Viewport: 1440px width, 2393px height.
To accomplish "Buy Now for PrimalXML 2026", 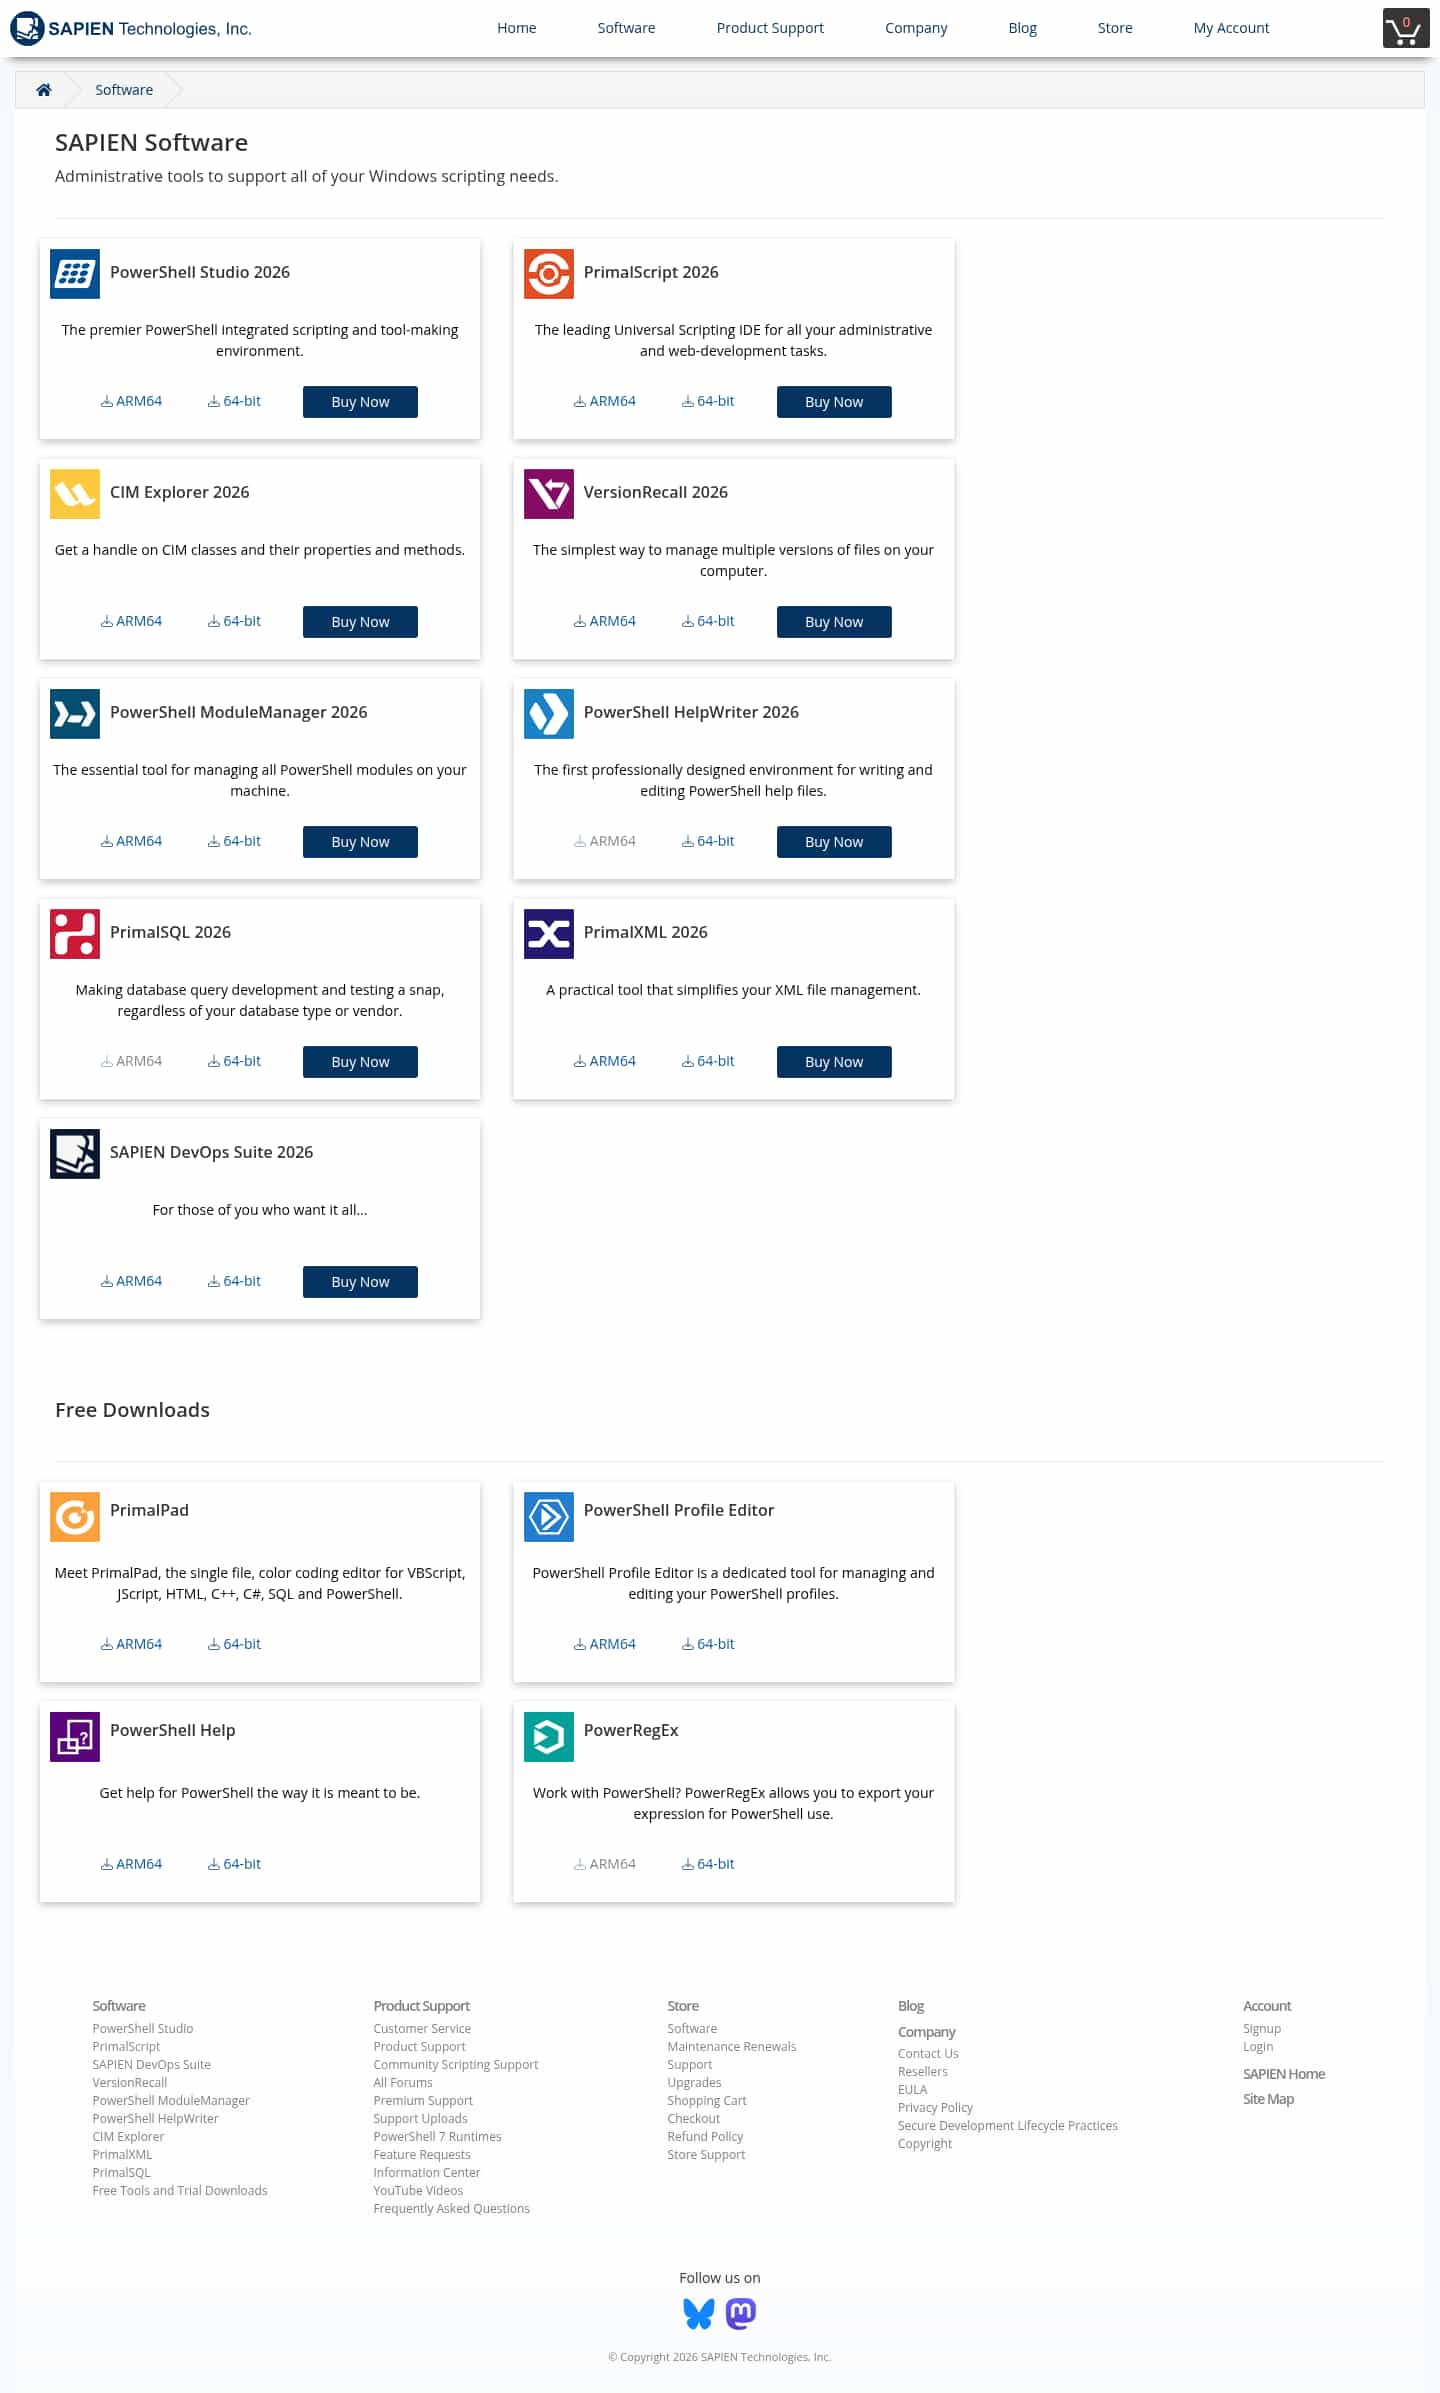I will pyautogui.click(x=834, y=1062).
